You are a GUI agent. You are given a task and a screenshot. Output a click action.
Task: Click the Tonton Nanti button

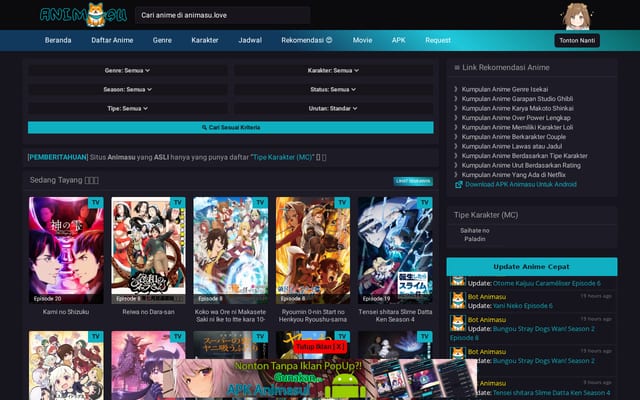(577, 40)
